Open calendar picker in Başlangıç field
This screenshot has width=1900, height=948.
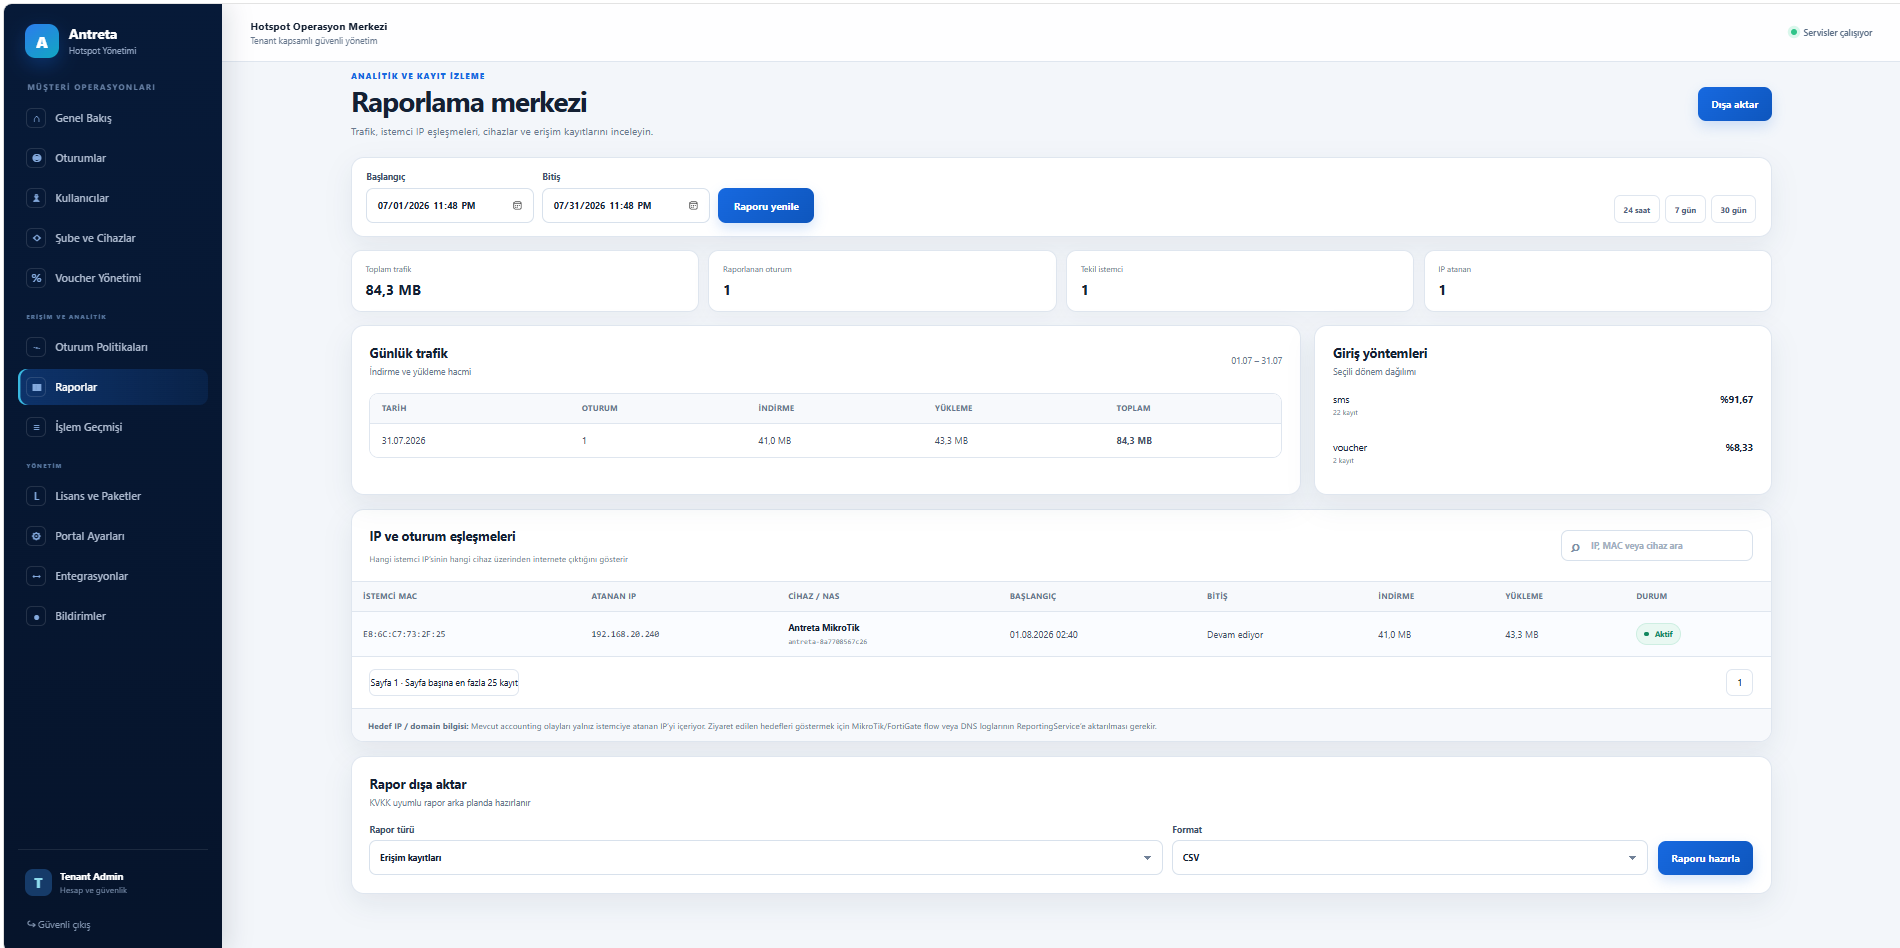(x=517, y=206)
